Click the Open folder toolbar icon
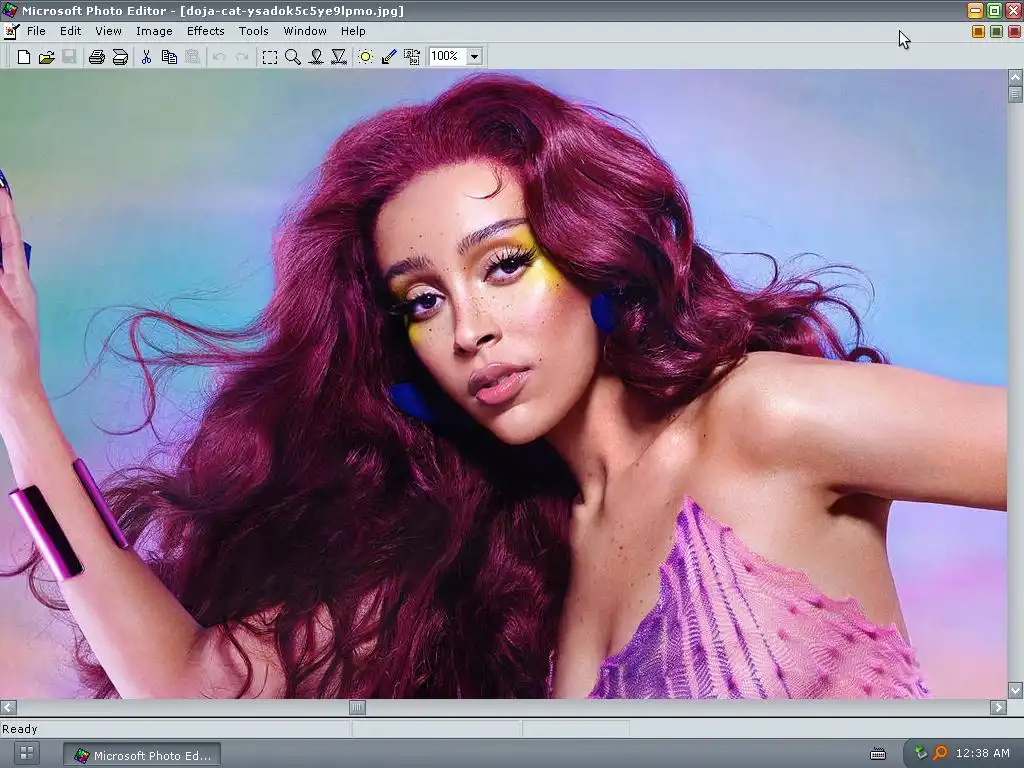Image resolution: width=1024 pixels, height=768 pixels. pos(46,57)
